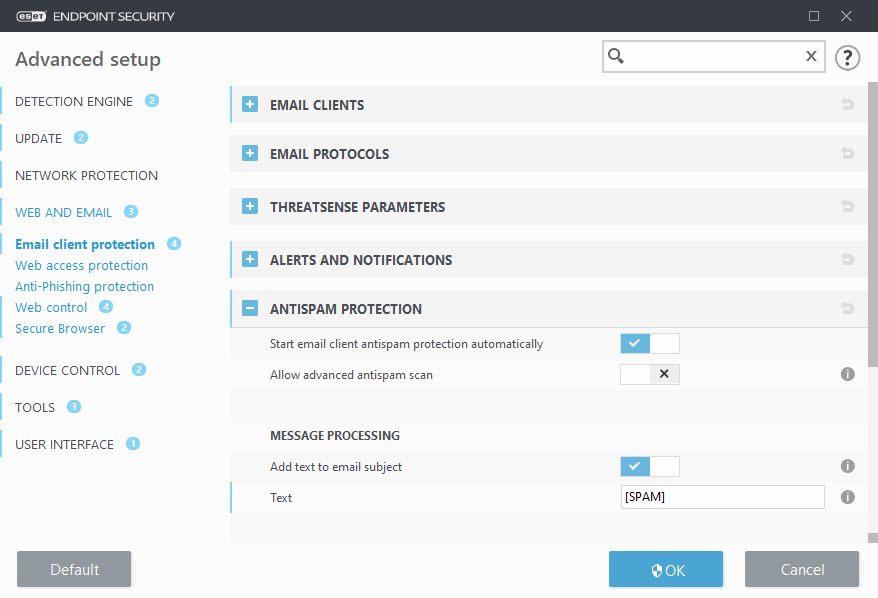Click the spam subject Text input field
The image size is (878, 598).
pyautogui.click(x=722, y=497)
